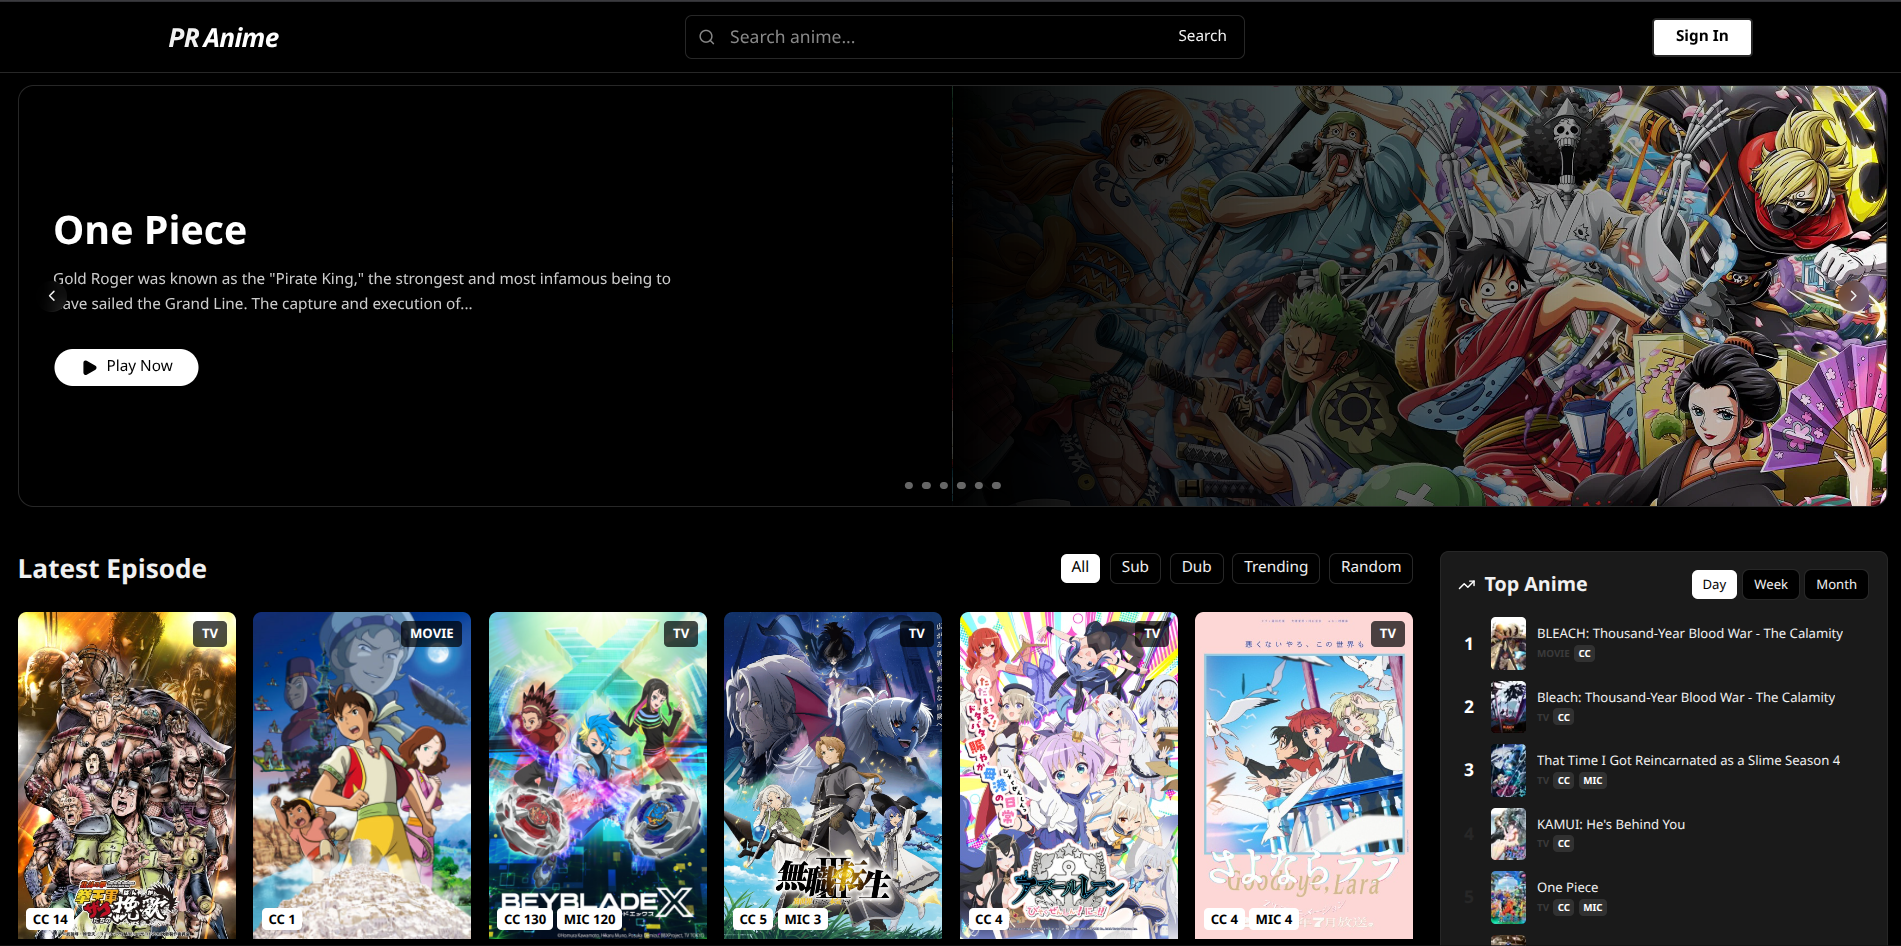The image size is (1901, 946).
Task: Click the MIC 4 badge on Goodbye Lara
Action: coord(1274,919)
